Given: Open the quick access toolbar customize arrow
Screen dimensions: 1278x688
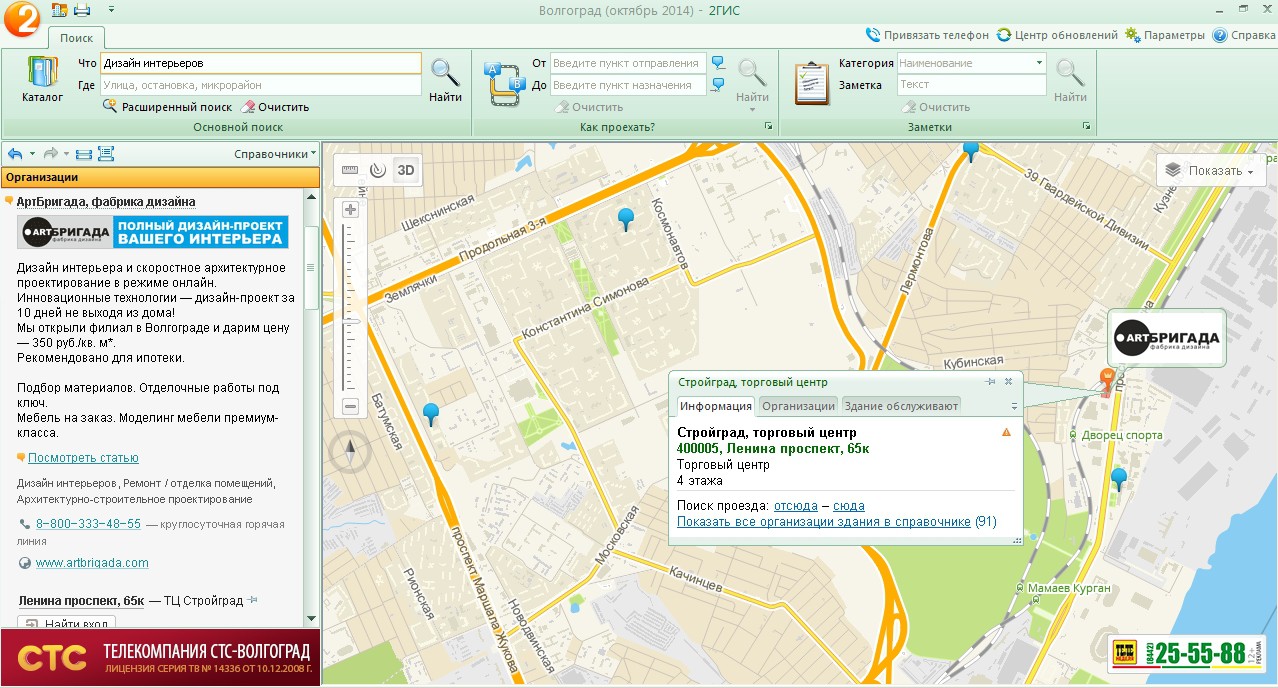Looking at the screenshot, I should tap(110, 10).
